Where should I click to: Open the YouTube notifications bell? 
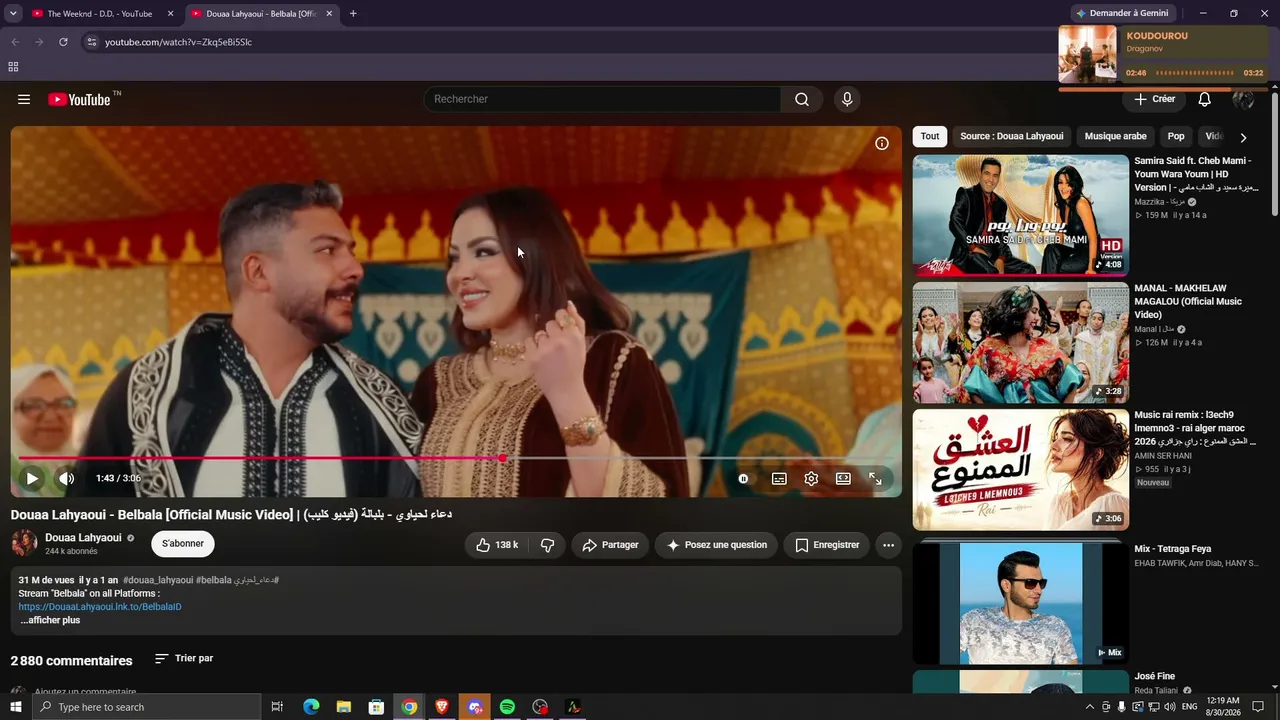[1205, 99]
